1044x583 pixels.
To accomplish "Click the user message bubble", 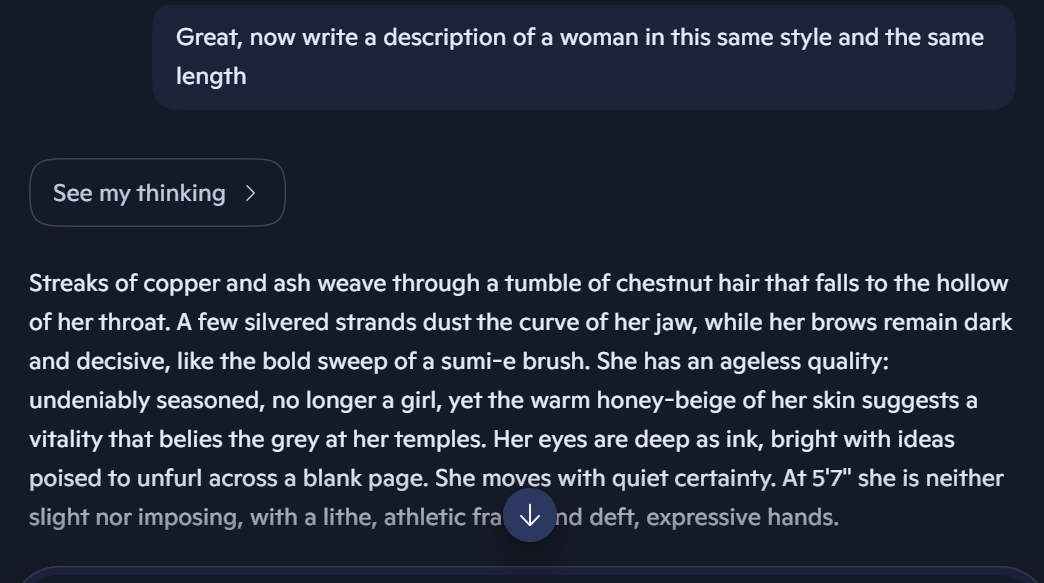I will (x=583, y=56).
